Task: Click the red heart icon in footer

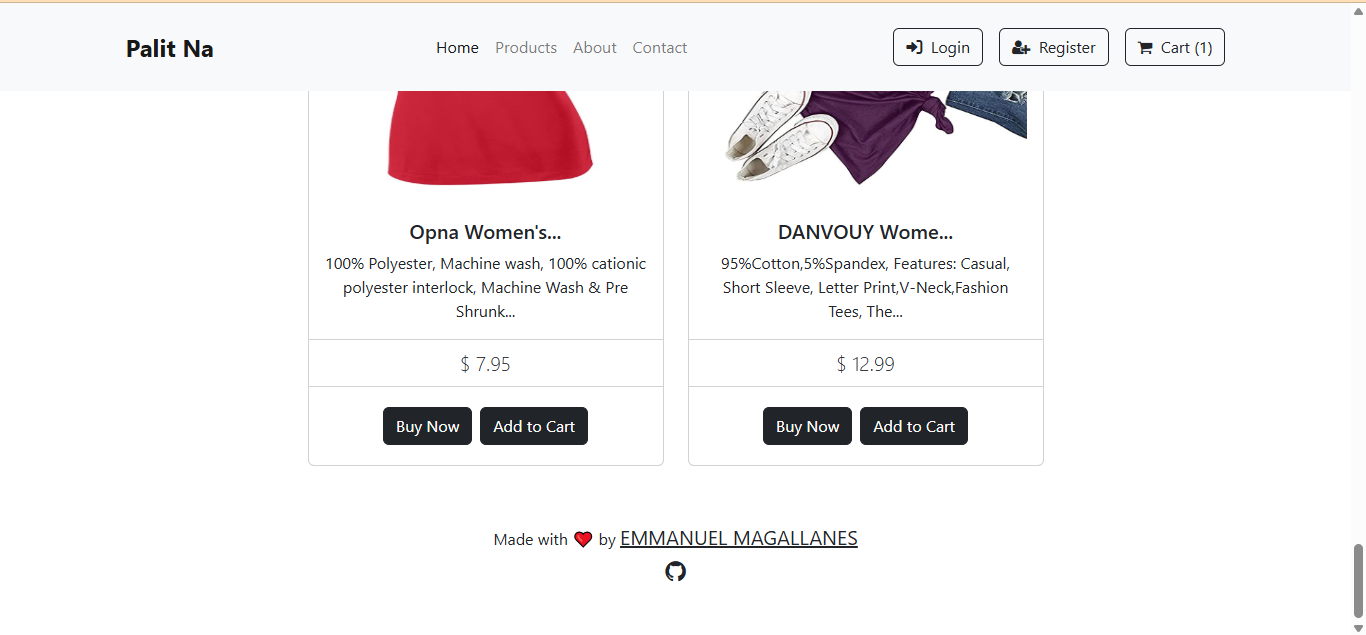Action: pyautogui.click(x=583, y=539)
